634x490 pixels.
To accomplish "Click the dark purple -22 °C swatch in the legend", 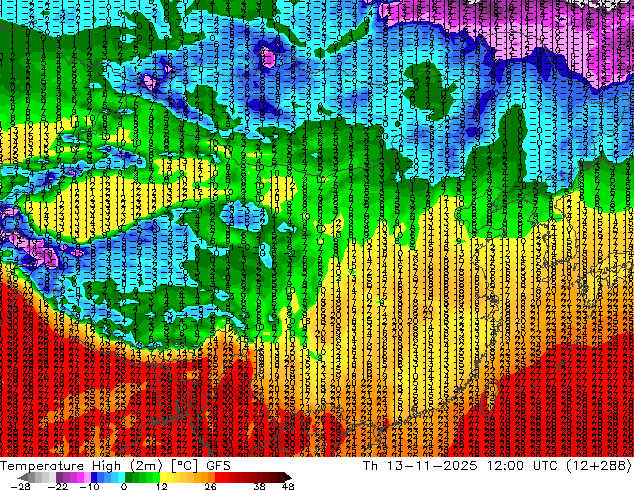I will [59, 477].
